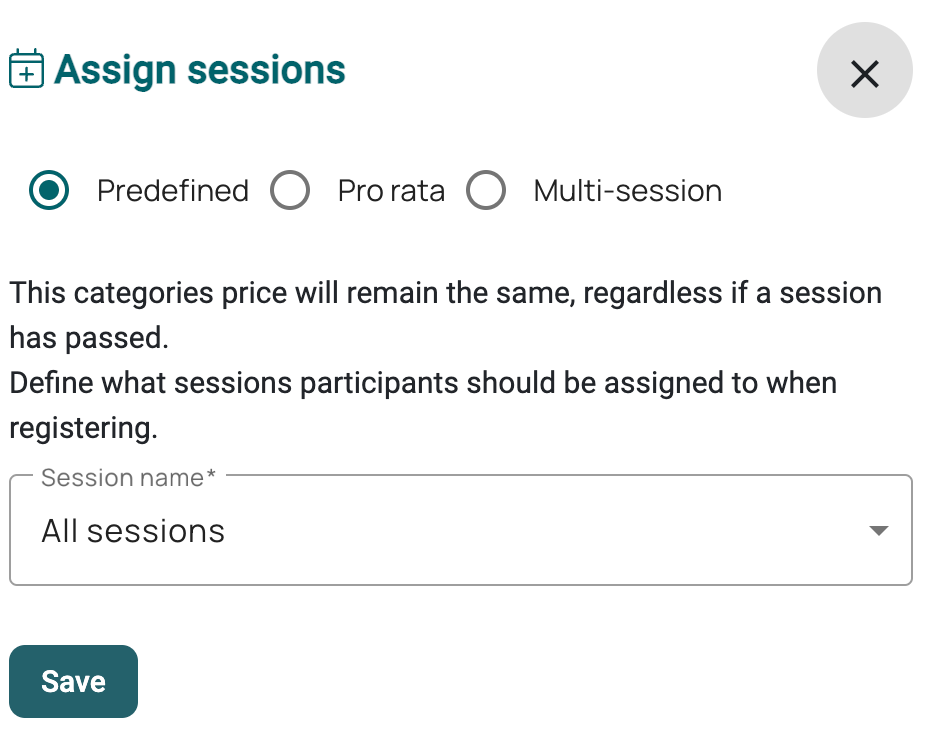Click the word "registering."
Viewport: 952px width, 746px height.
point(83,428)
